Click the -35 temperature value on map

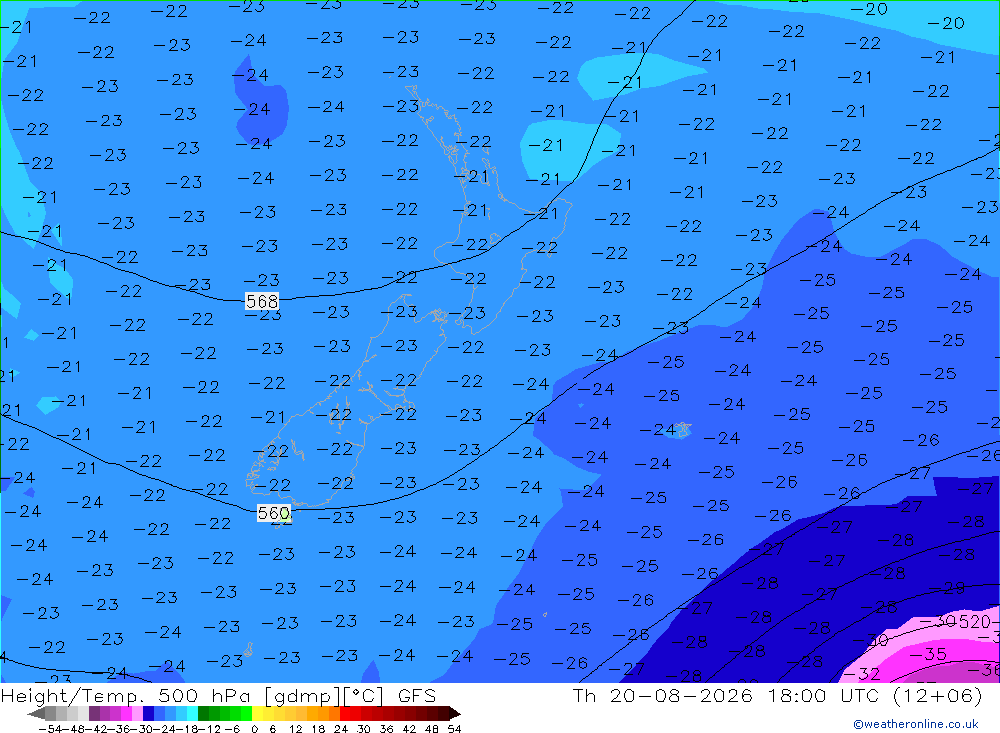point(928,654)
